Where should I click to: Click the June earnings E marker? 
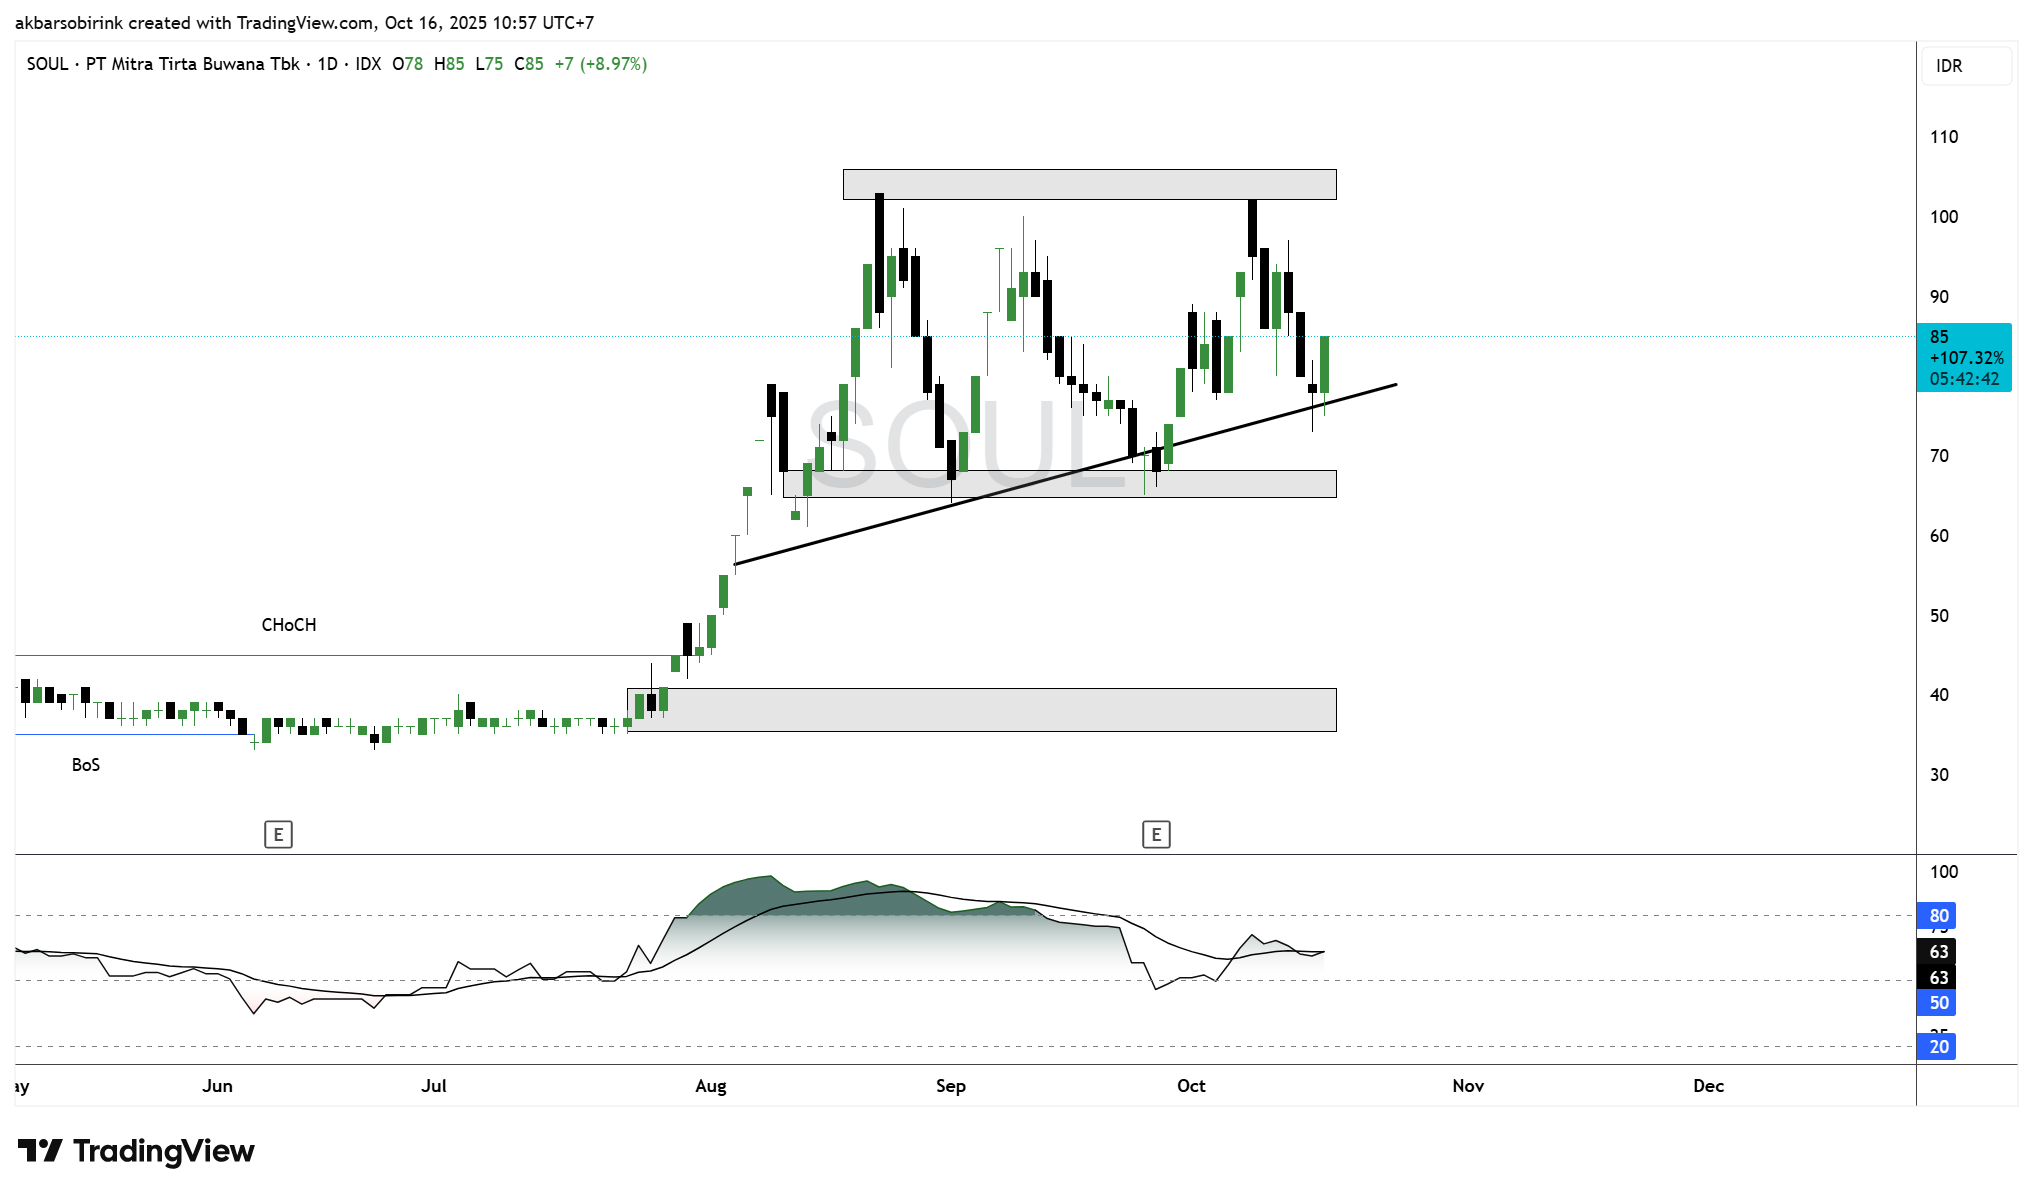278,834
